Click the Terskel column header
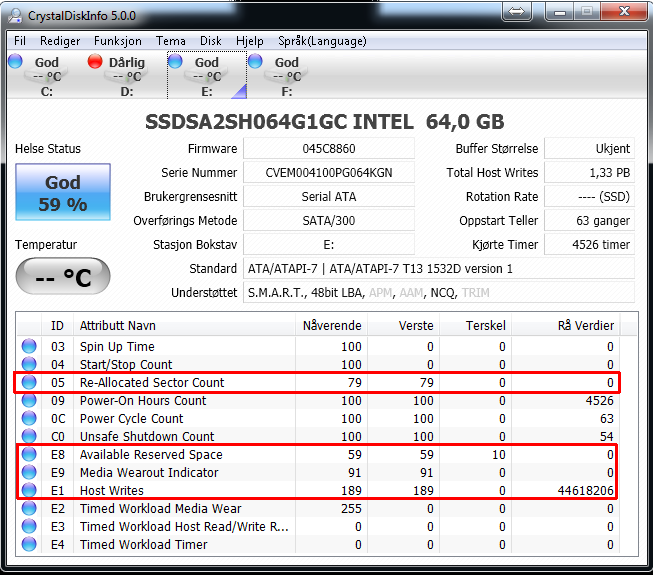The height and width of the screenshot is (575, 653). (476, 325)
